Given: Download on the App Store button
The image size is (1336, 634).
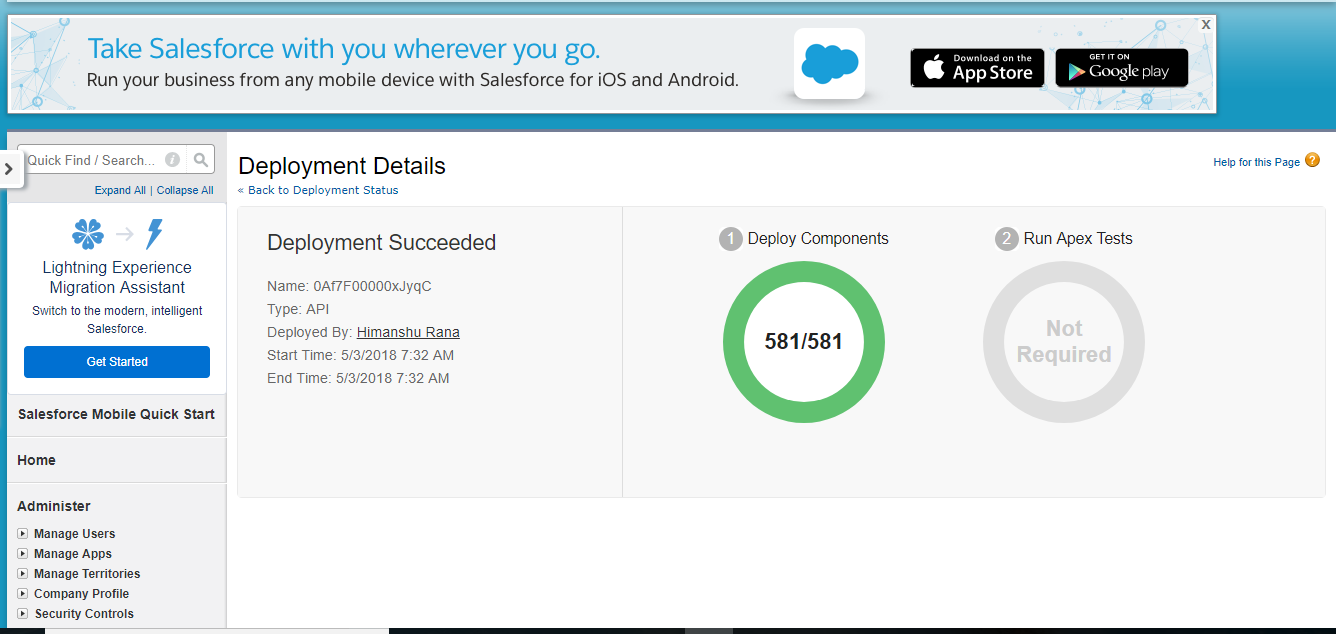Looking at the screenshot, I should coord(977,68).
